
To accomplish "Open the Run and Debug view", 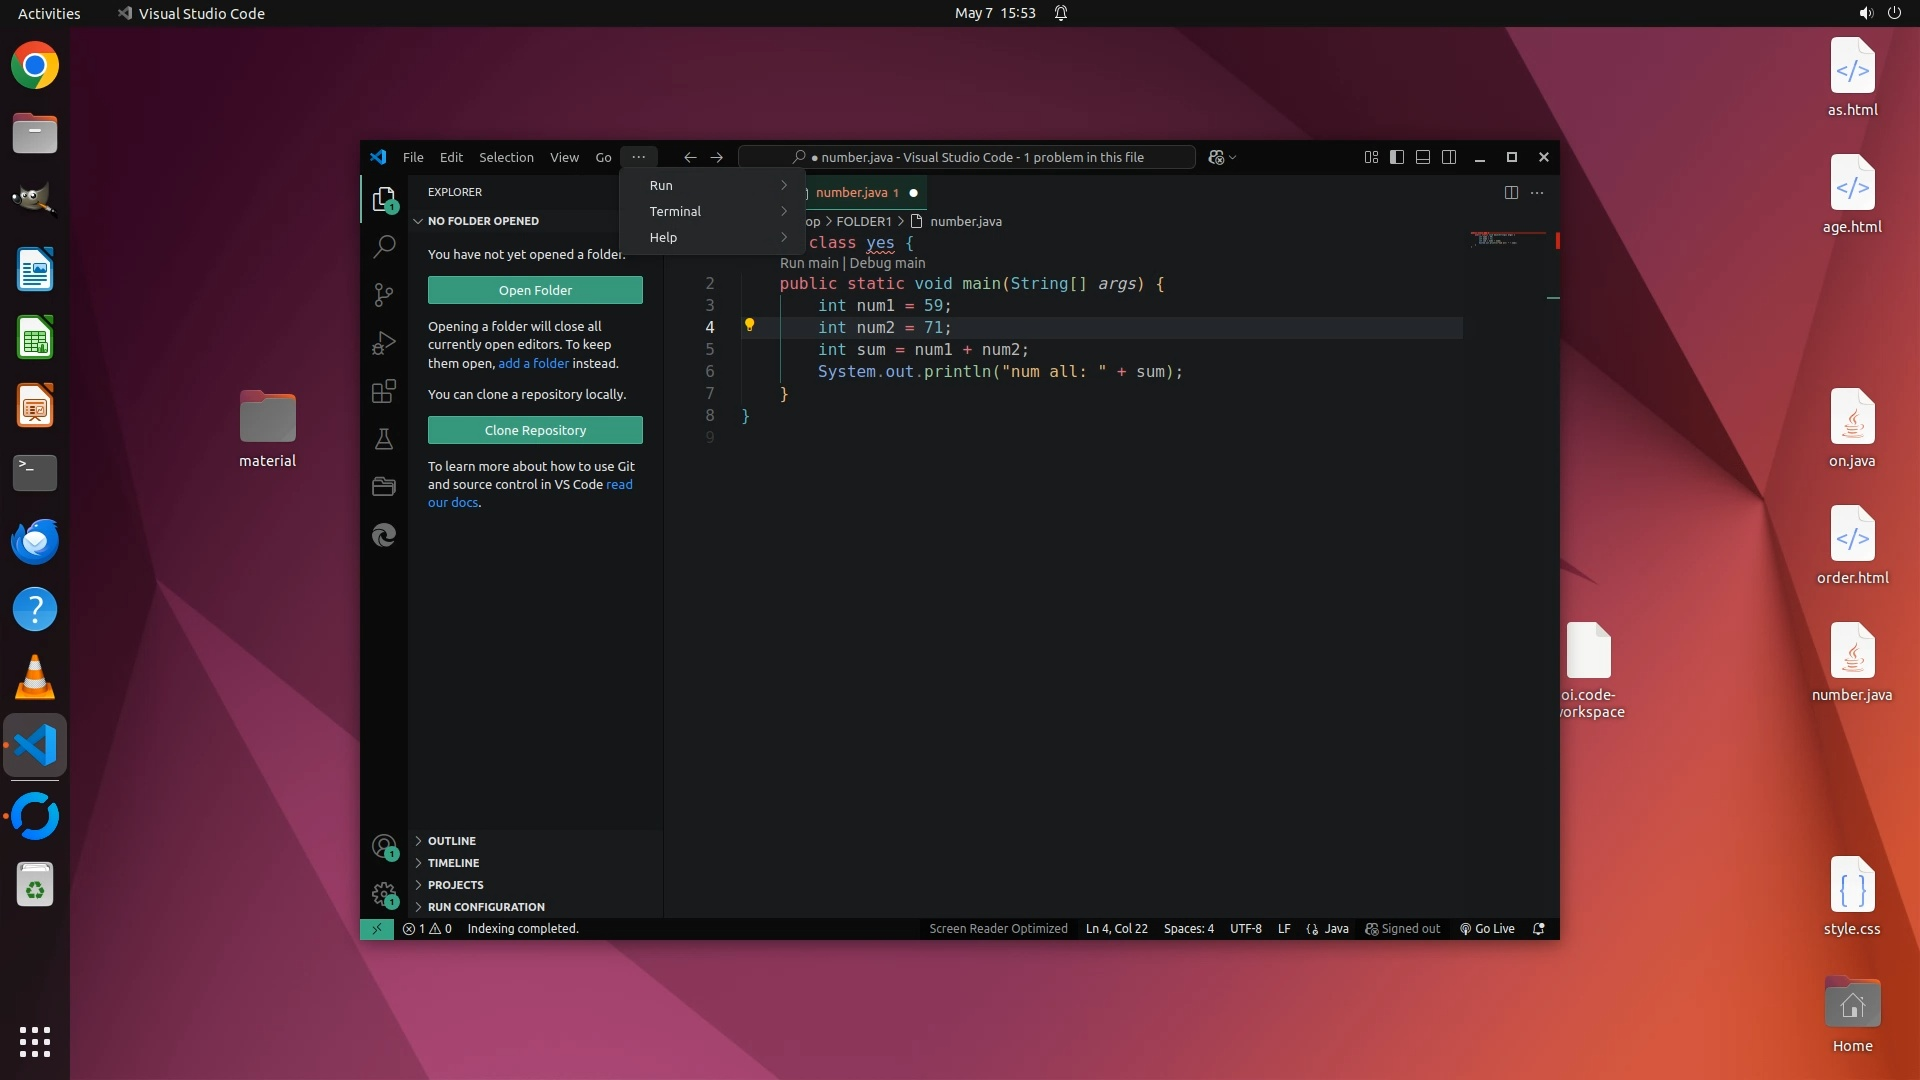I will pos(384,343).
